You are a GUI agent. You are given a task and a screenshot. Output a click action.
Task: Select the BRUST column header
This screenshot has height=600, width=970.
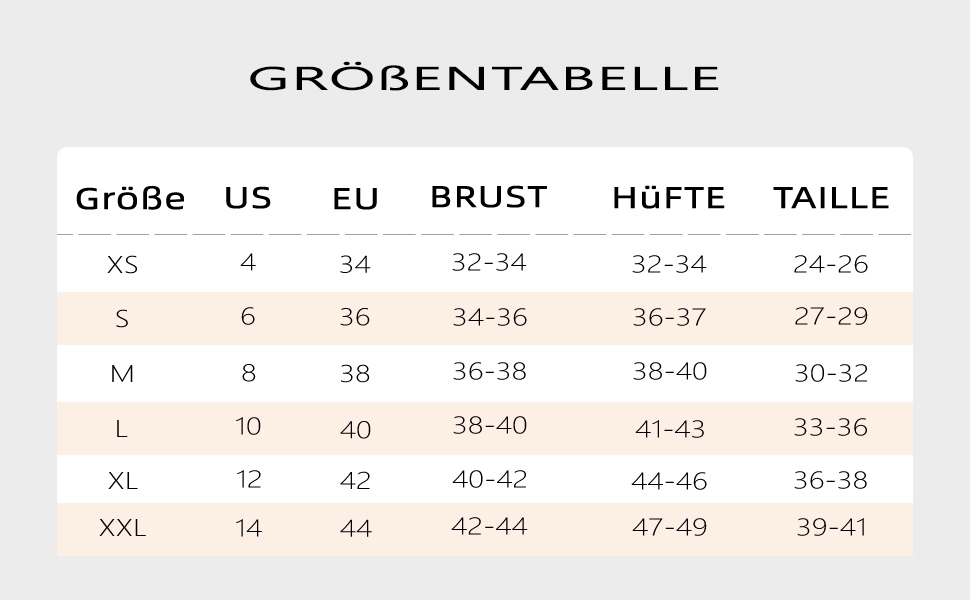(489, 197)
